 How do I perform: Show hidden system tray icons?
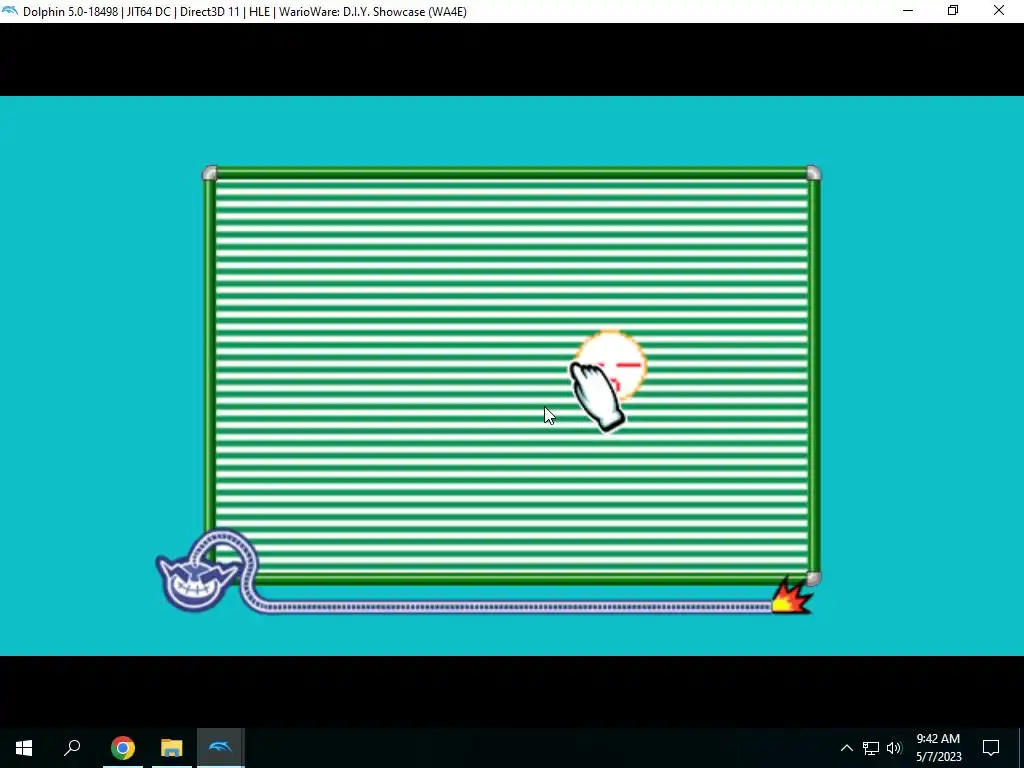pos(846,748)
